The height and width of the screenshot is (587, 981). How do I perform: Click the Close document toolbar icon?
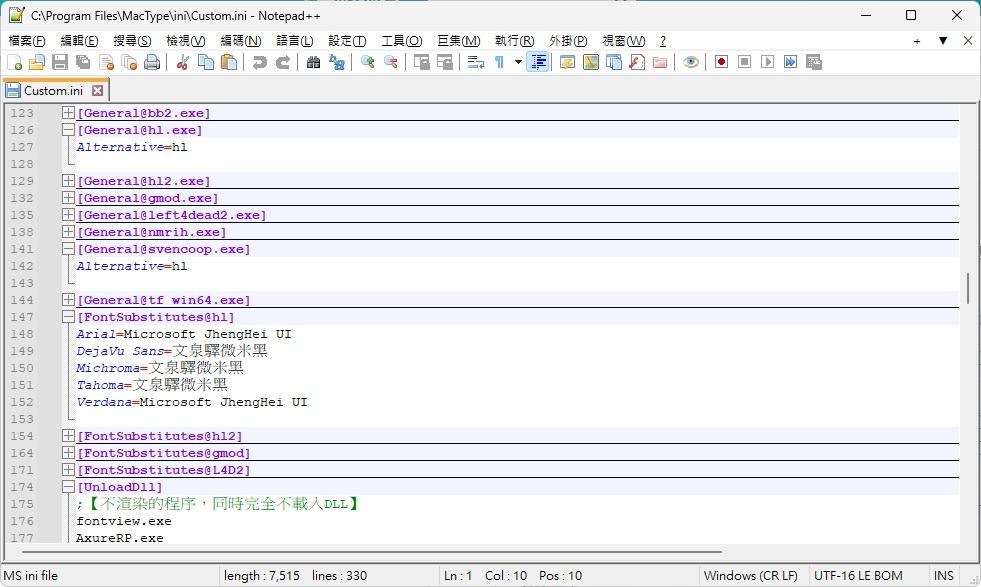point(106,62)
